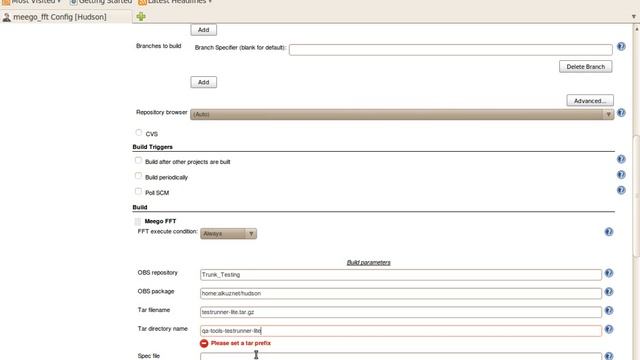640x360 pixels.
Task: Click the Hudson tab favicon
Action: click(7, 17)
